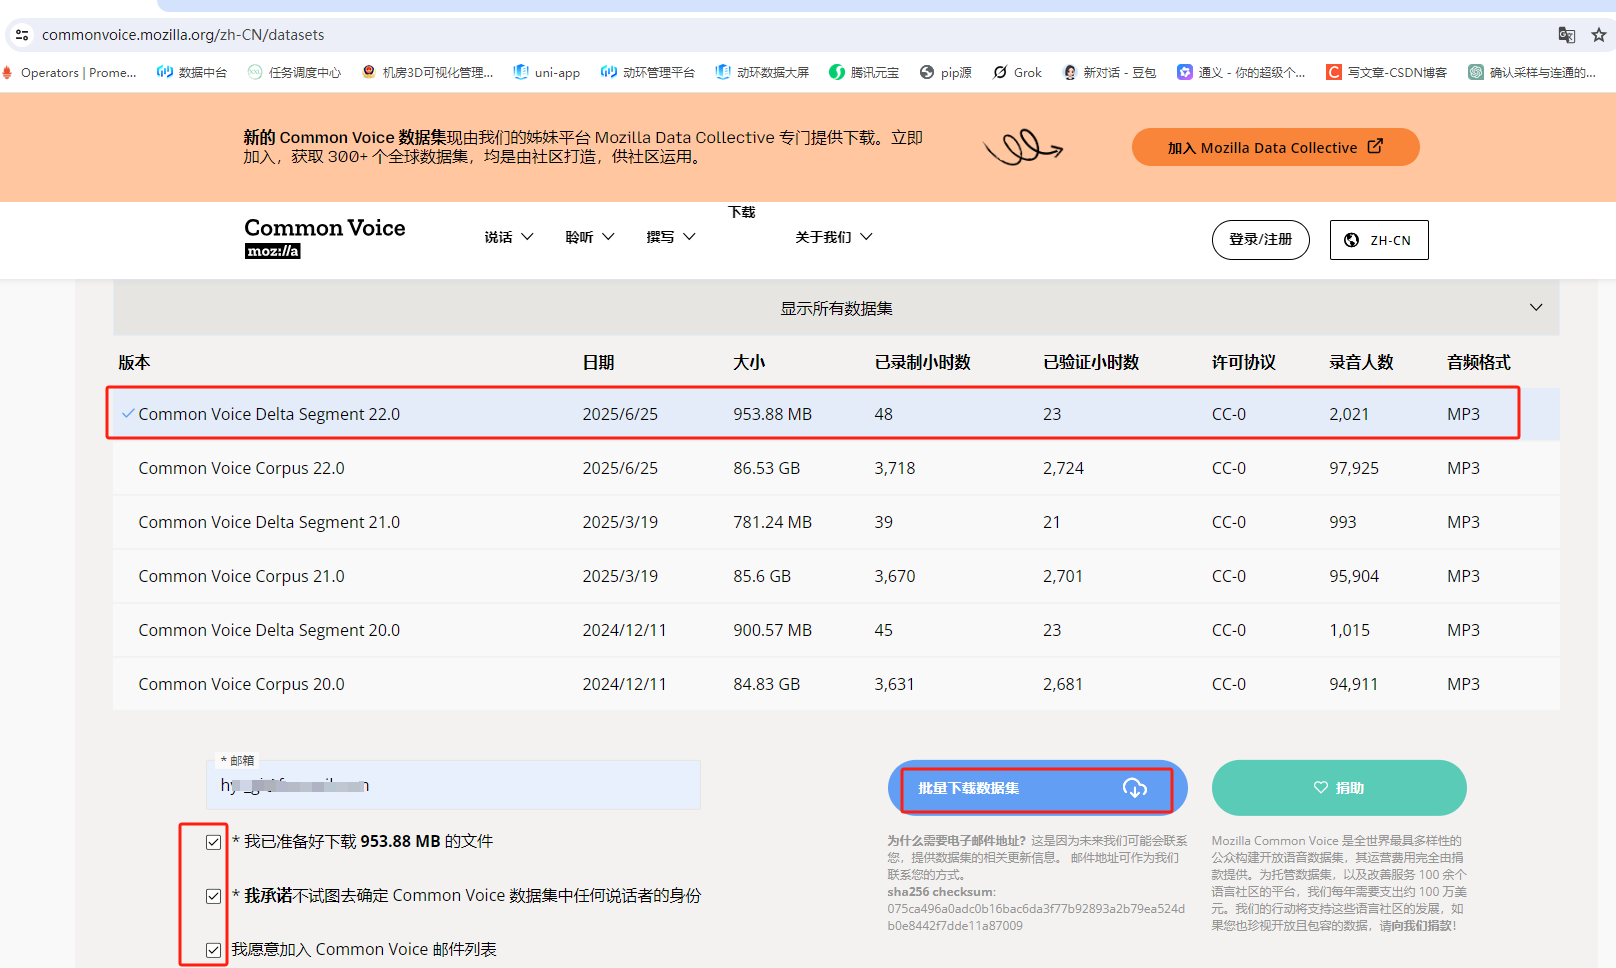Open the uni-app bookmark
1616x968 pixels.
(547, 72)
